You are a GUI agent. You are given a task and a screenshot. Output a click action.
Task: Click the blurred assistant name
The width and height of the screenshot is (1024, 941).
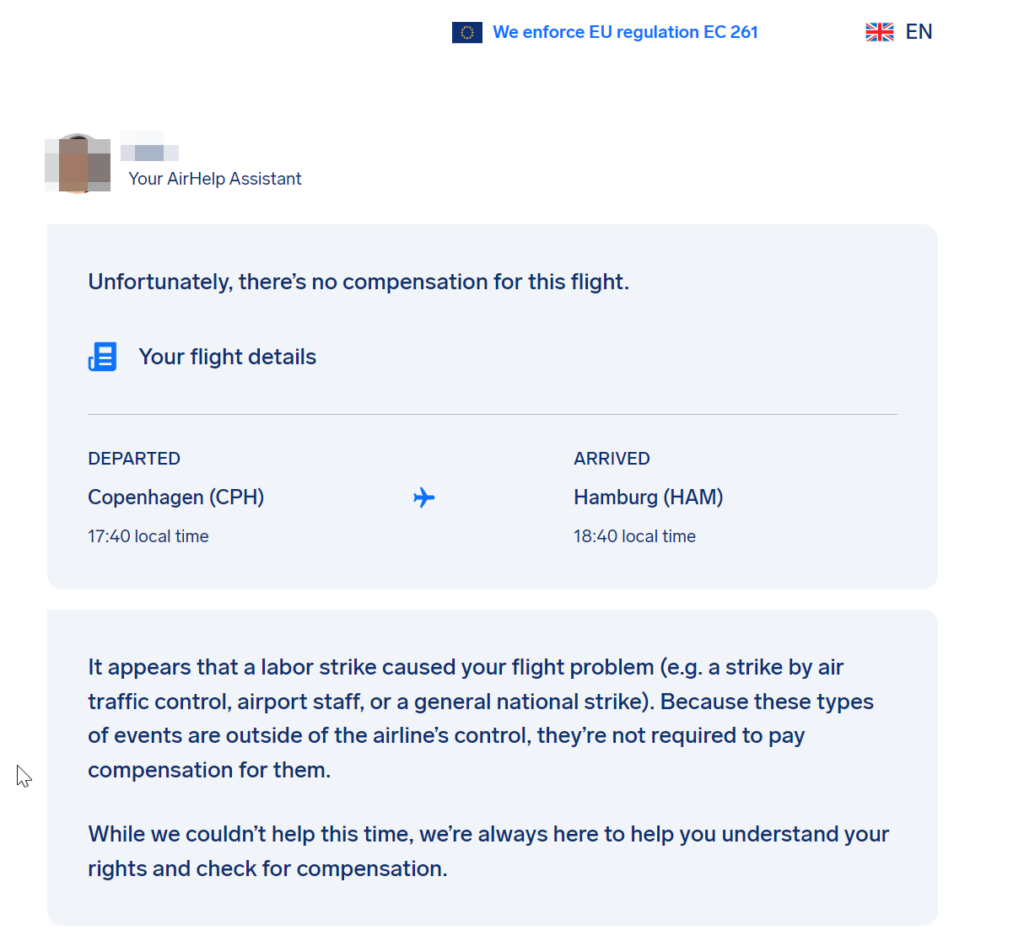pyautogui.click(x=150, y=150)
